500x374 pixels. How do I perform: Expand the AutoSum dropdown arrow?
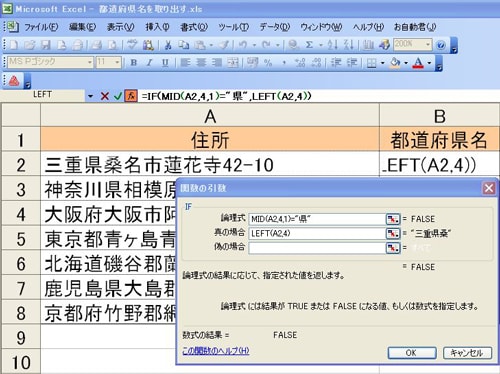pos(321,45)
